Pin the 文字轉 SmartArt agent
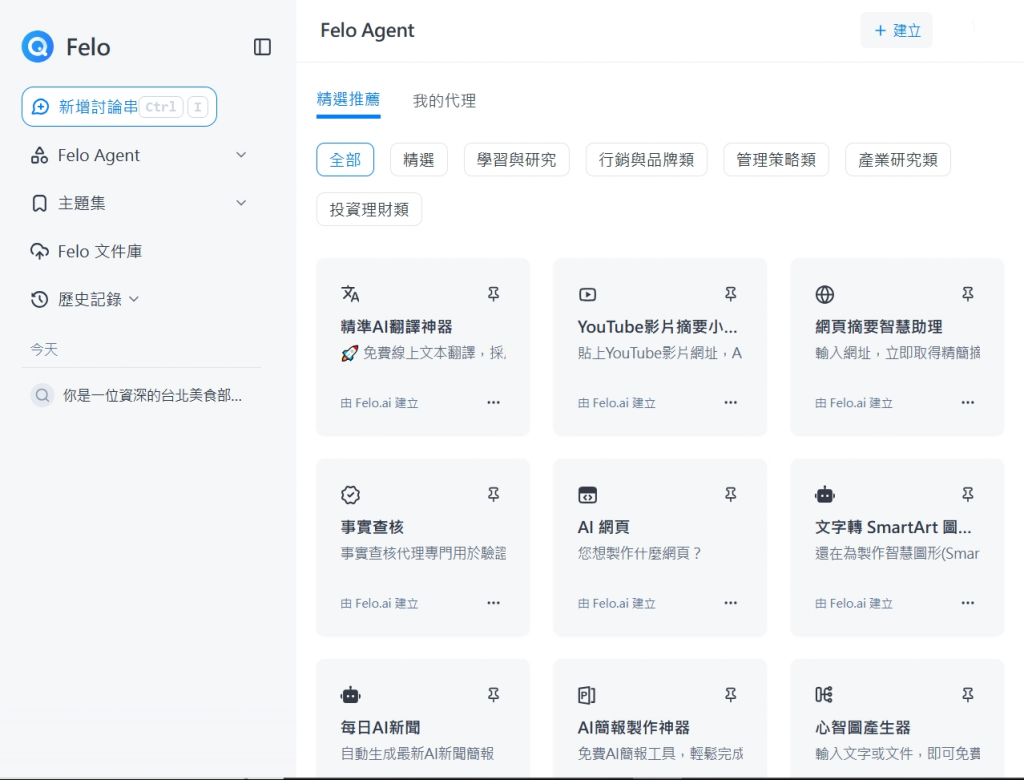This screenshot has width=1024, height=780. click(968, 495)
